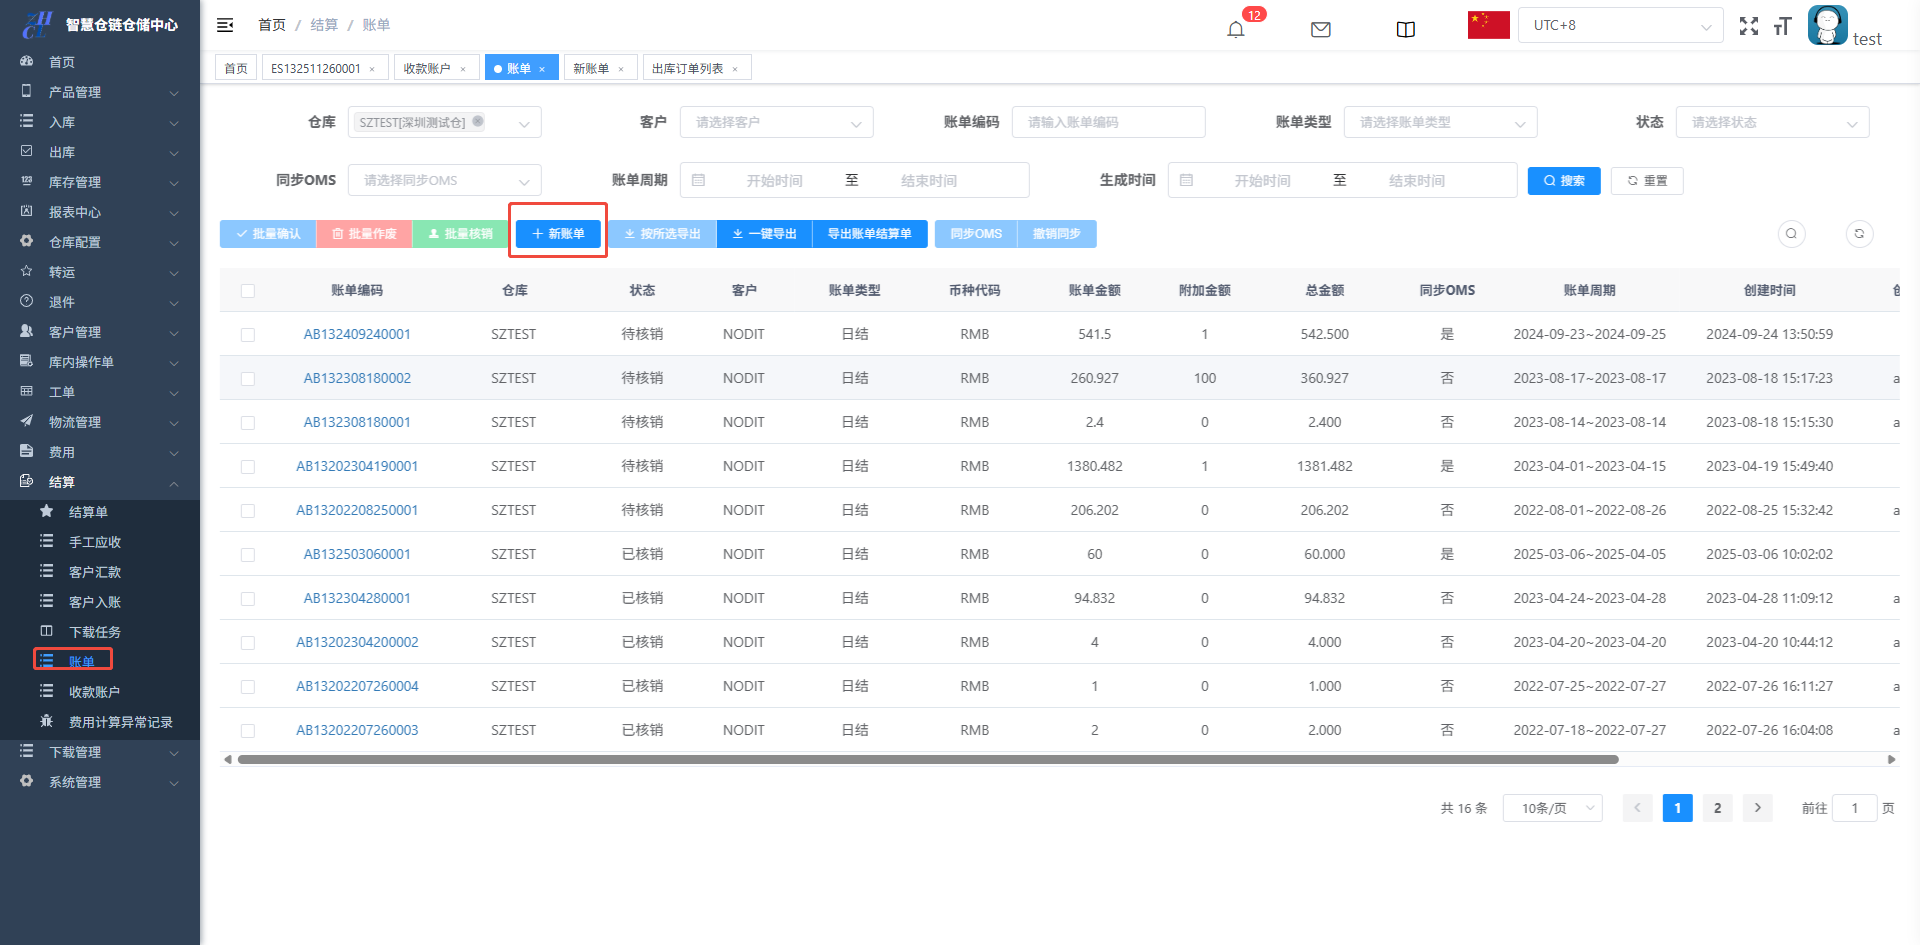This screenshot has height=945, width=1920.
Task: Expand the 库存管理 sidebar menu
Action: 100,182
